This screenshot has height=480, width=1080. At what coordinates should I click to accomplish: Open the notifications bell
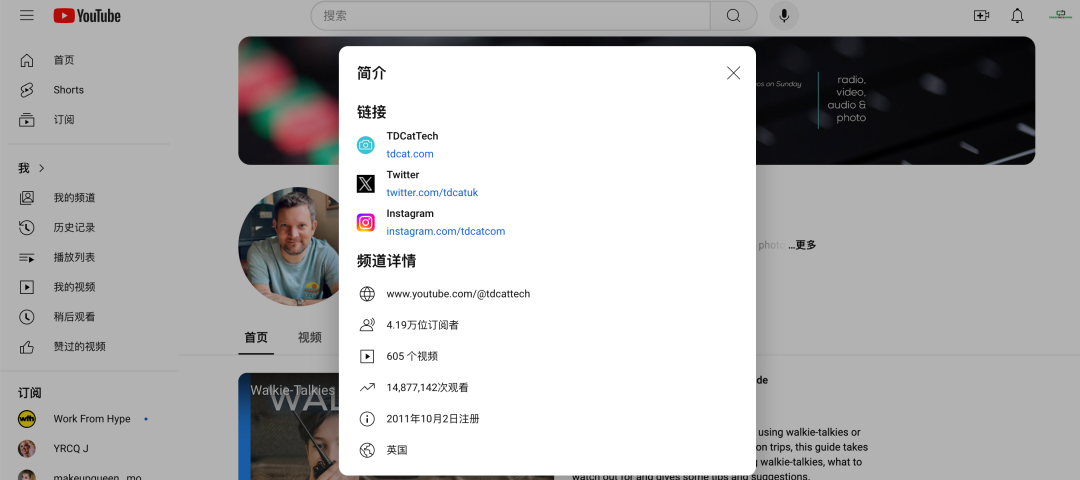(x=1017, y=16)
